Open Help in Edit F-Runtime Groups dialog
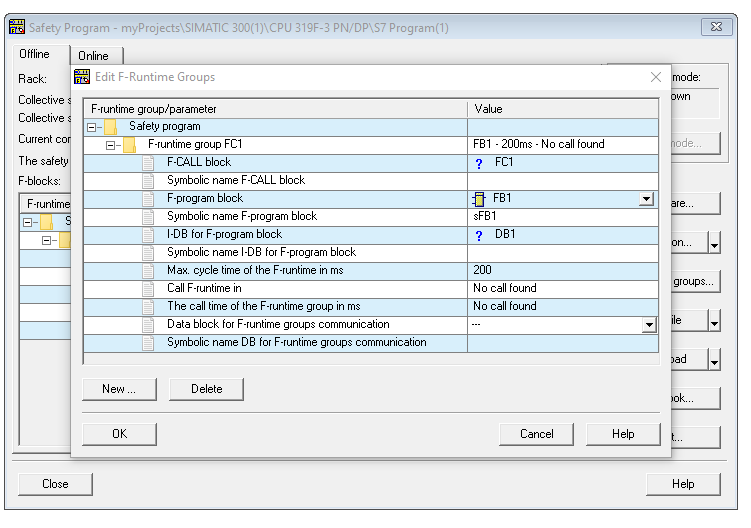Image resolution: width=751 pixels, height=528 pixels. pyautogui.click(x=623, y=434)
